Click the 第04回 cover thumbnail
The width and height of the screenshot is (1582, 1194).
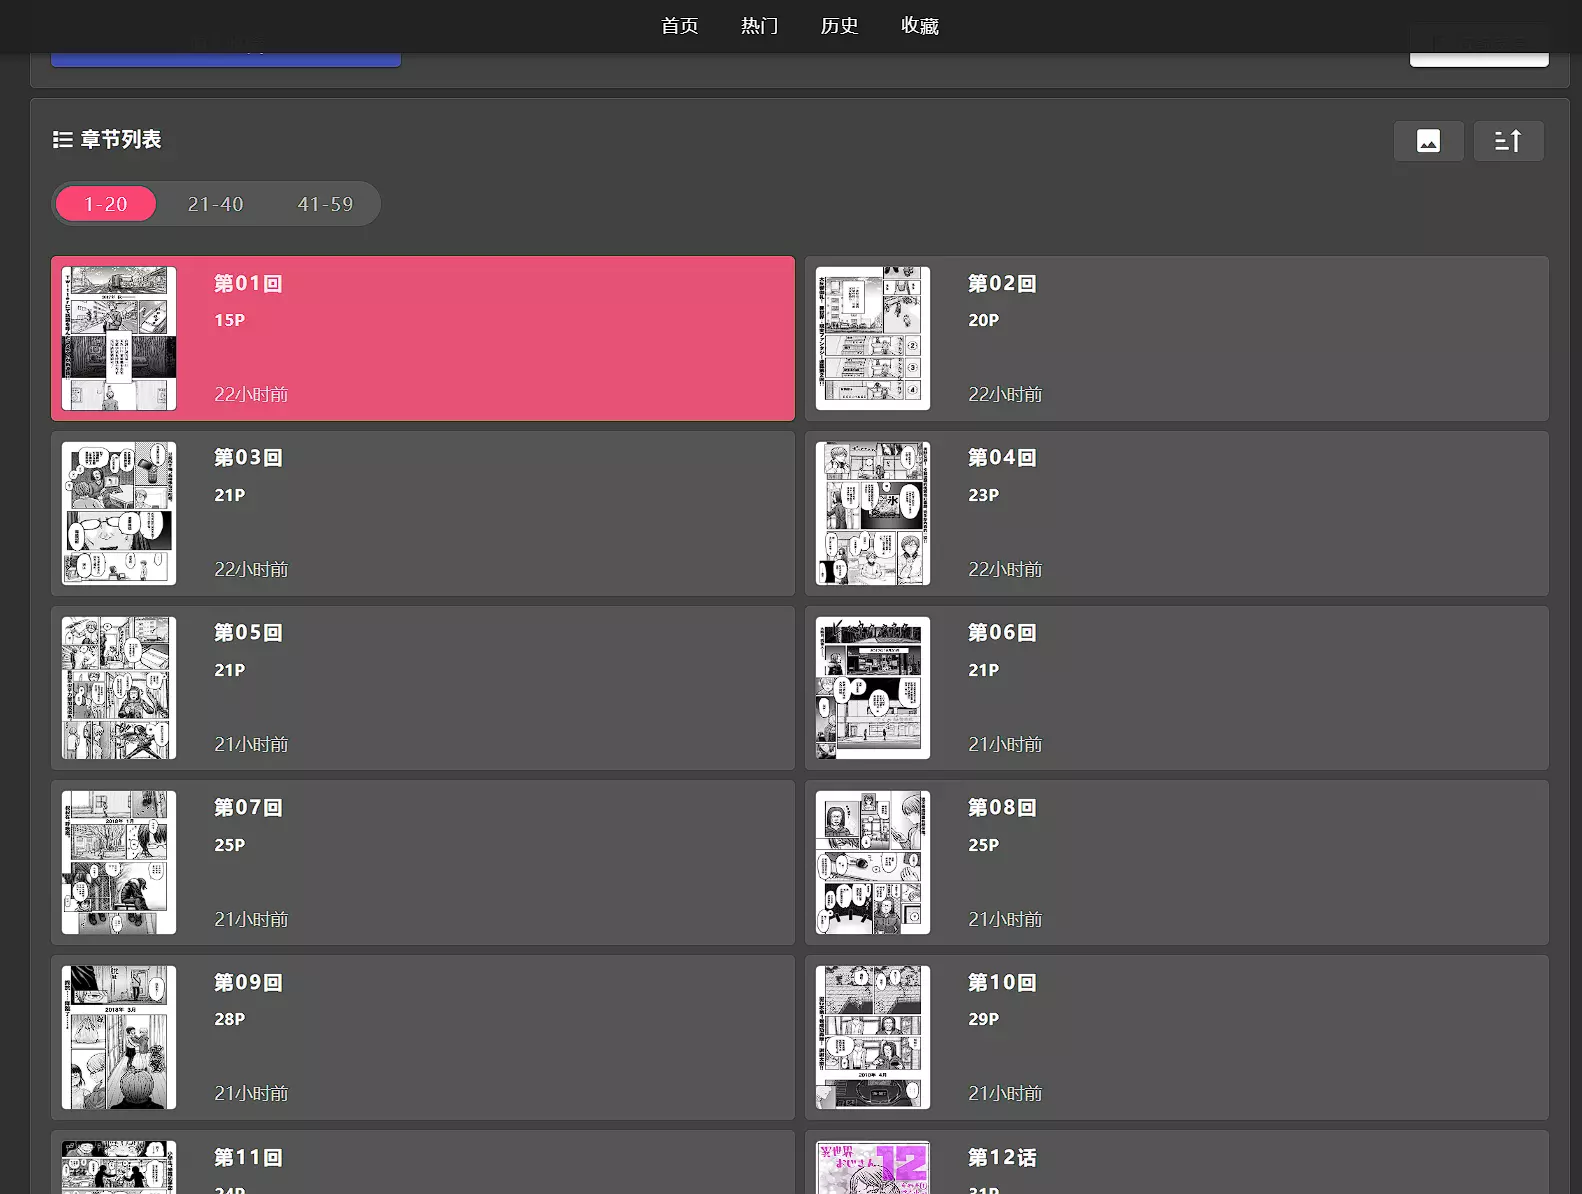[x=872, y=513]
